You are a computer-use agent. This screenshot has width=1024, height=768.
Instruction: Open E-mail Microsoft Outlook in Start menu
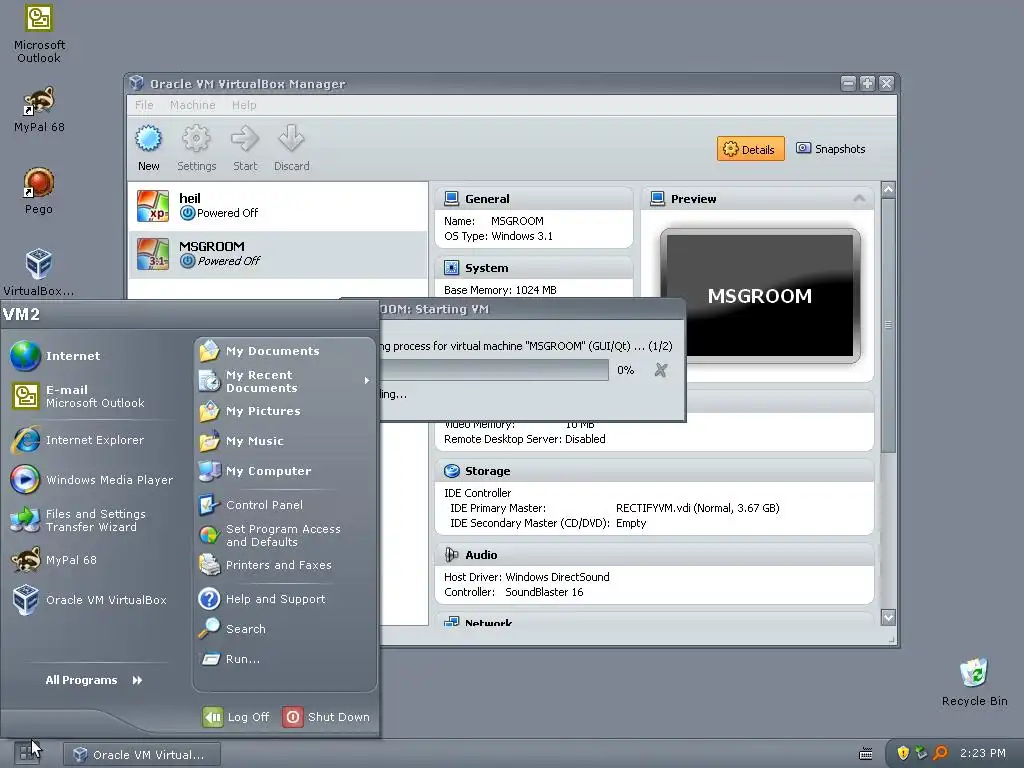pyautogui.click(x=91, y=396)
